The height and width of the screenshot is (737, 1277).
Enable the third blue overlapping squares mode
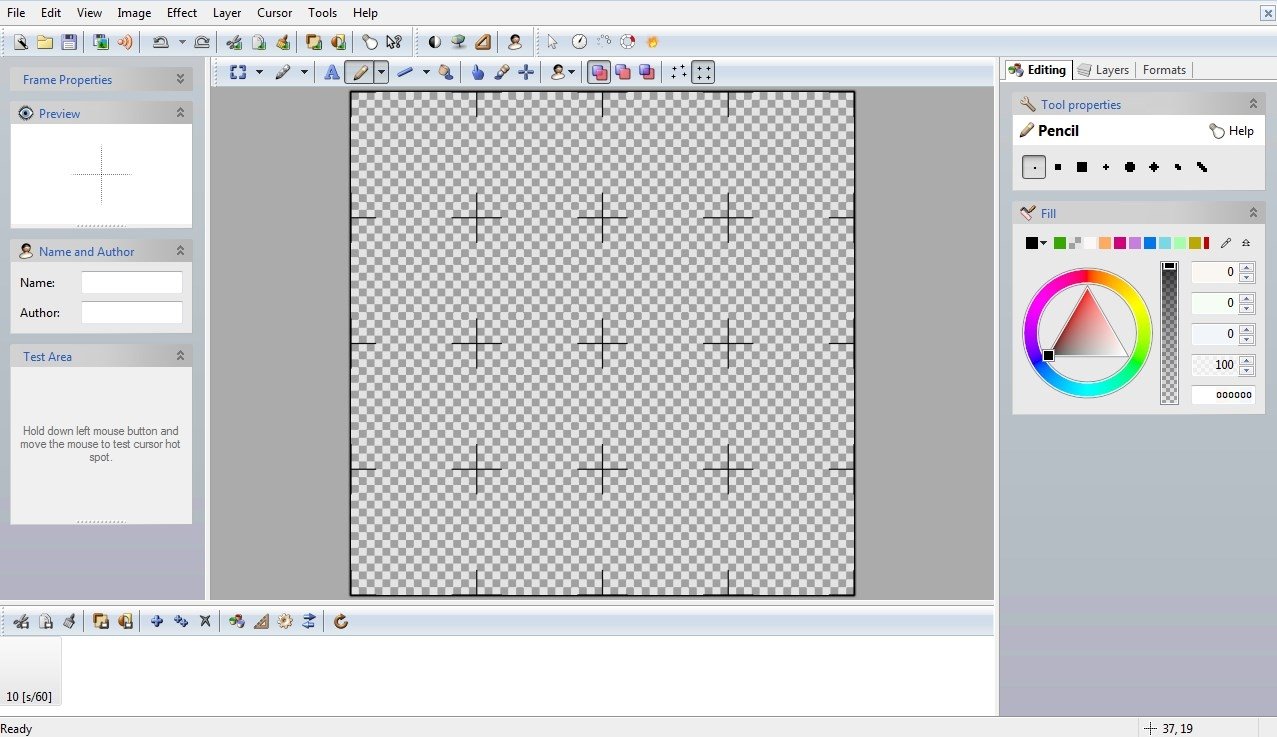(647, 72)
